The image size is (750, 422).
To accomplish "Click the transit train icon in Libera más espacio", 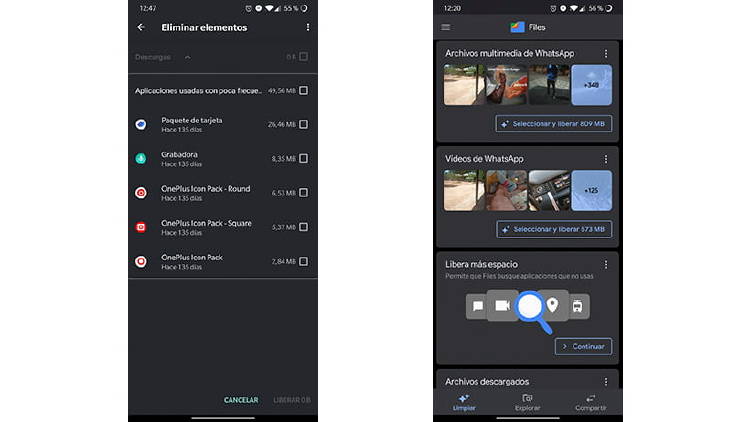I will tap(578, 306).
